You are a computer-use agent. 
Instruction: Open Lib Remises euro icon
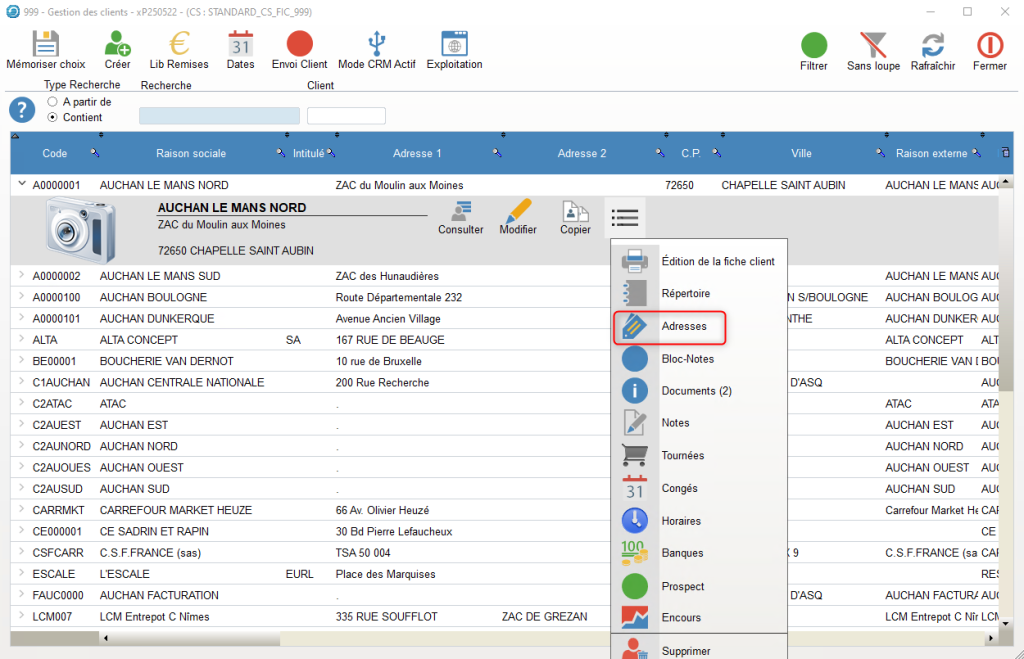pyautogui.click(x=179, y=45)
